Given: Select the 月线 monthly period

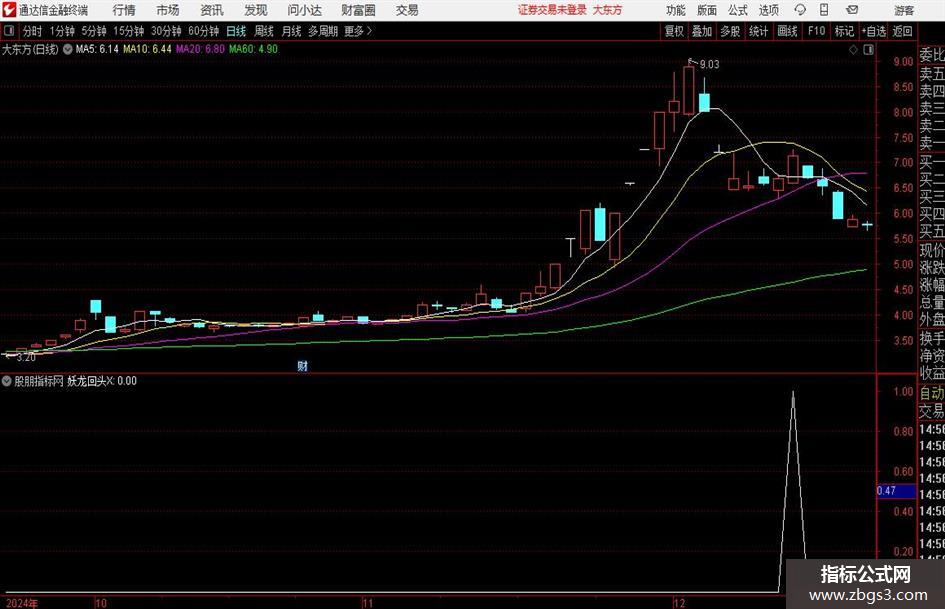Looking at the screenshot, I should [292, 31].
